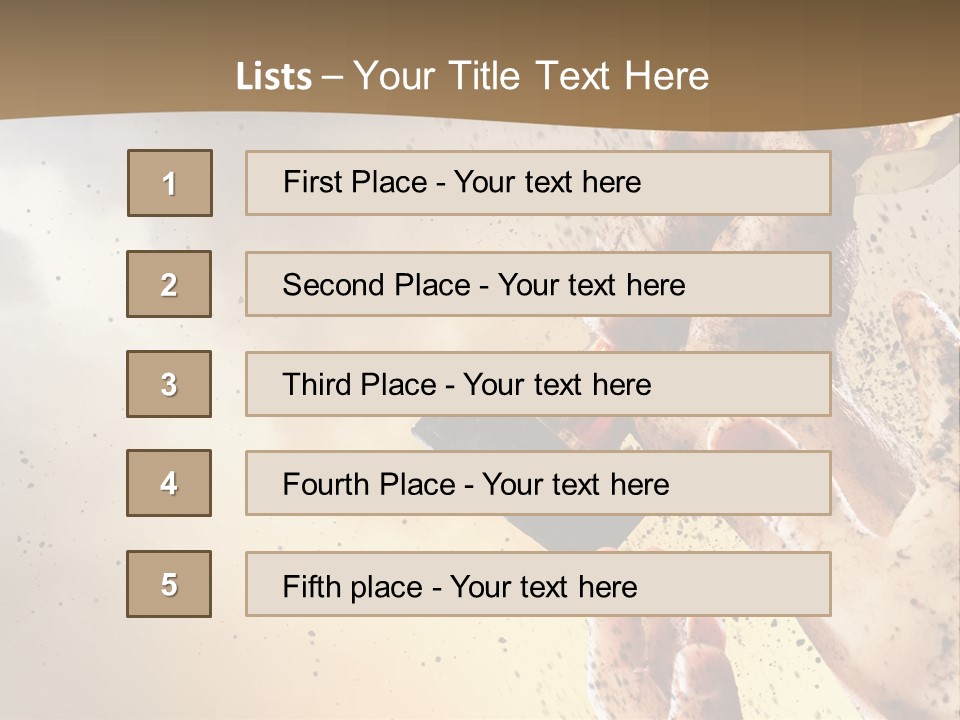Screen dimensions: 960x720
Task: Click the number 5 box
Action: [x=169, y=584]
